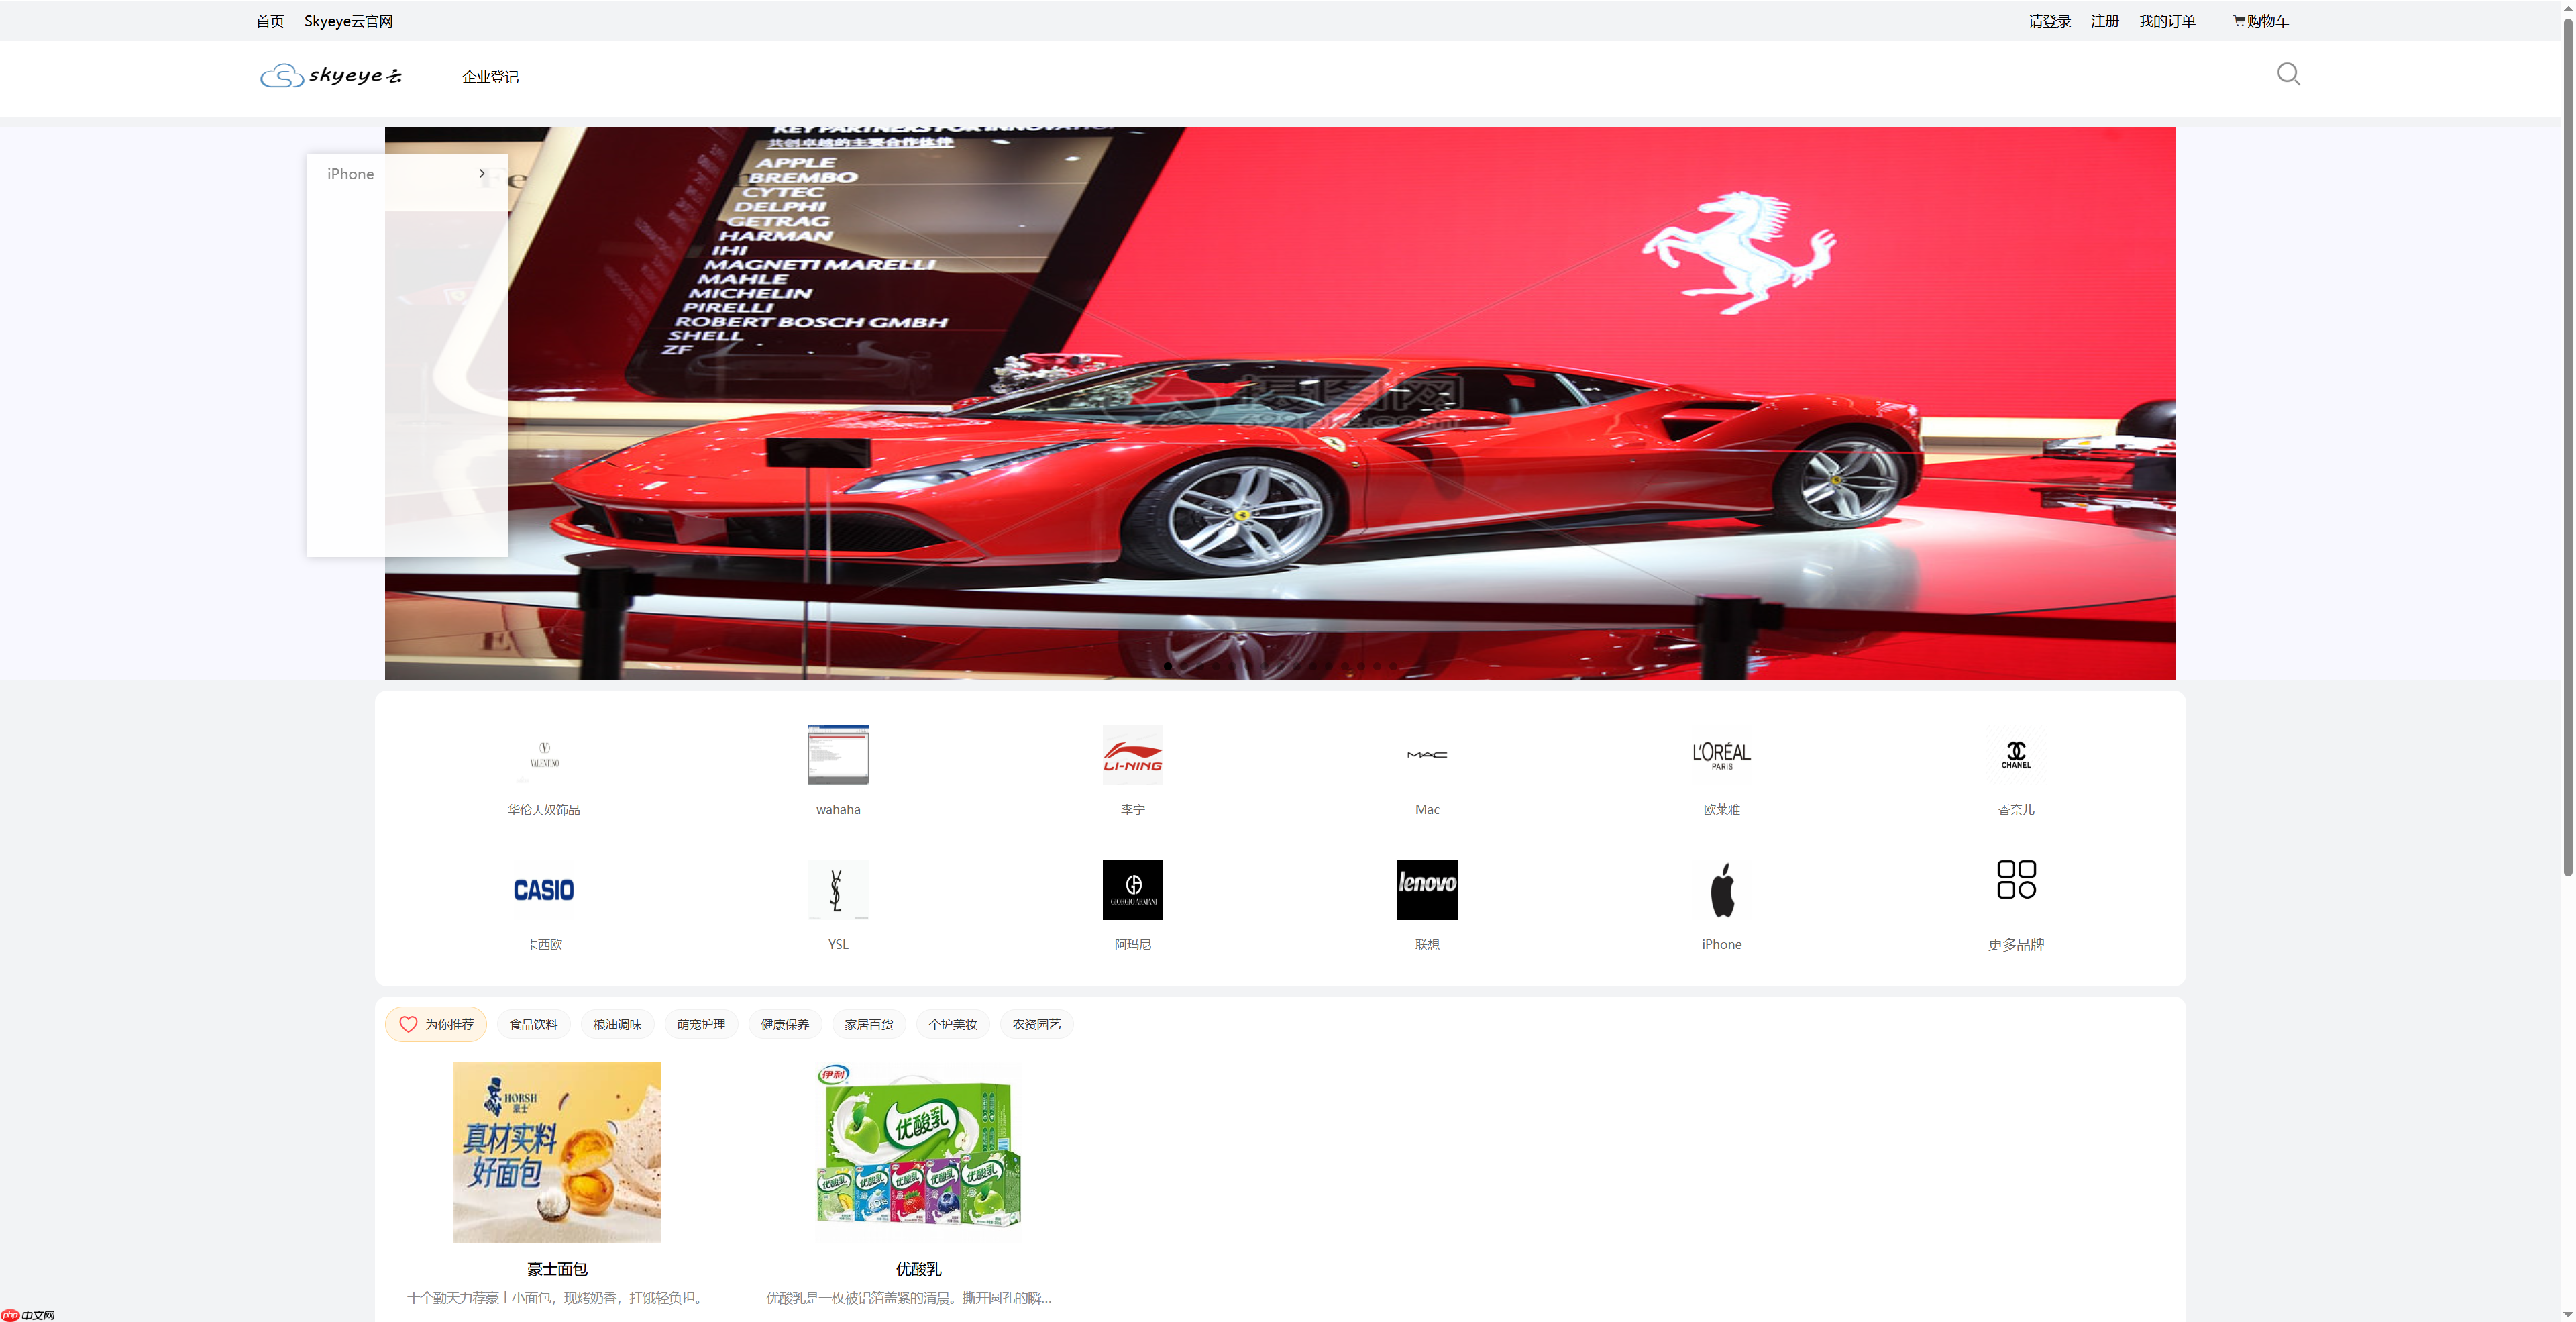The width and height of the screenshot is (2576, 1322).
Task: Select the Lenovo brand logo
Action: pos(1427,889)
